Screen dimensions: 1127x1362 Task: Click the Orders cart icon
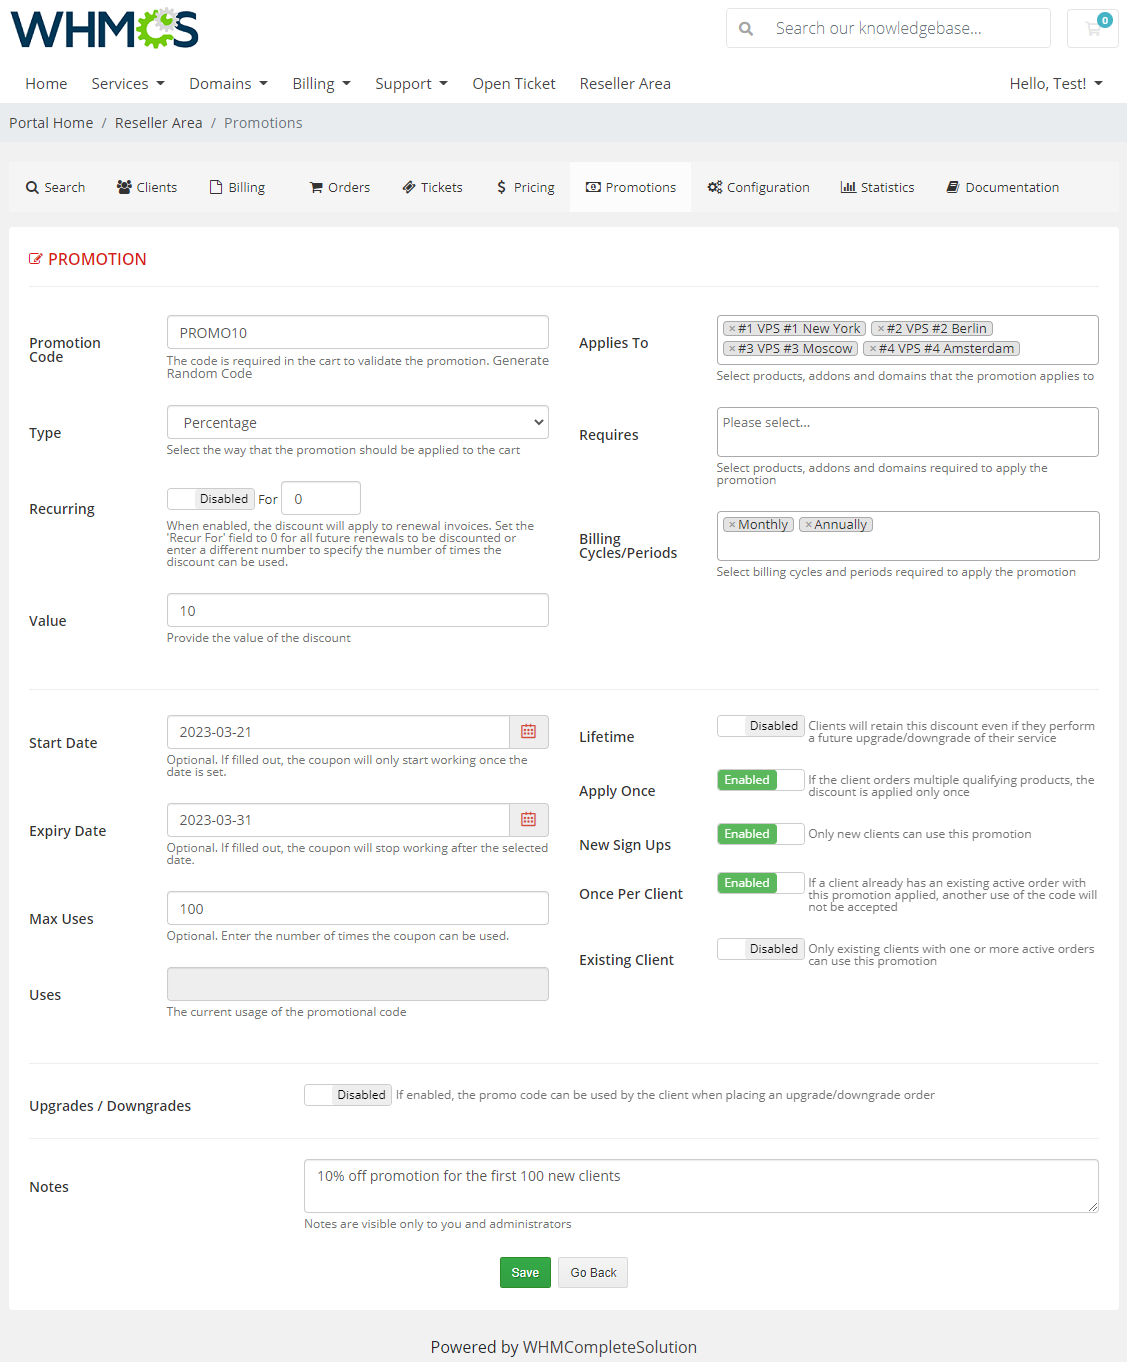click(x=317, y=187)
